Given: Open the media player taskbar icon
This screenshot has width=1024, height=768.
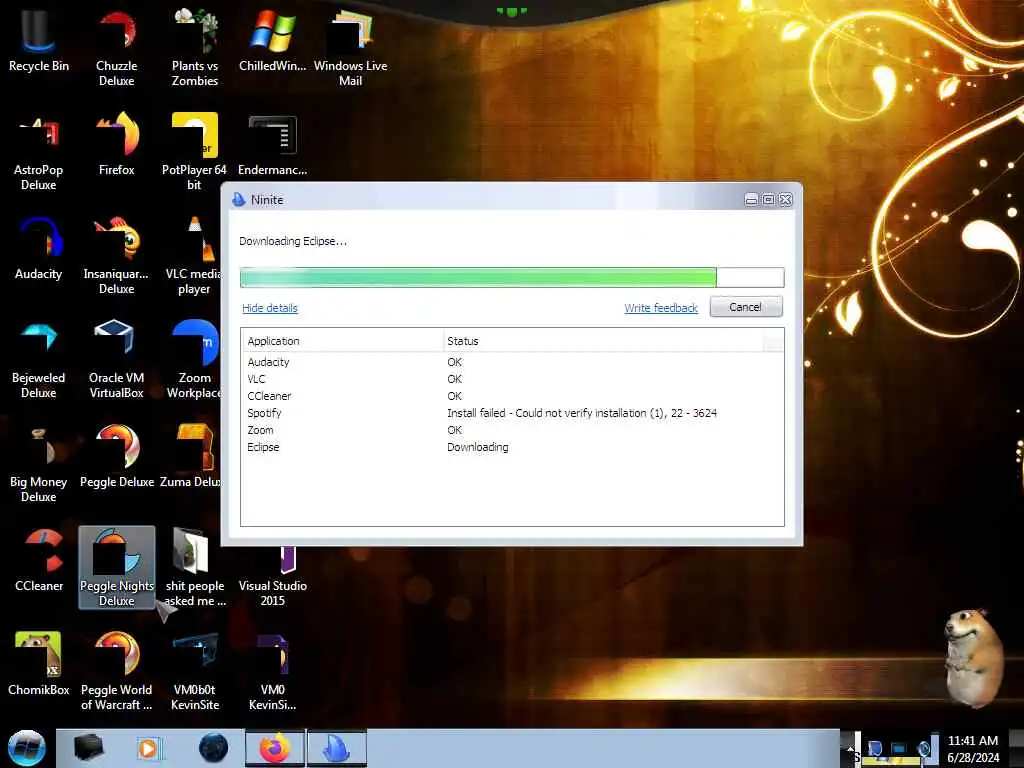Looking at the screenshot, I should [x=149, y=748].
